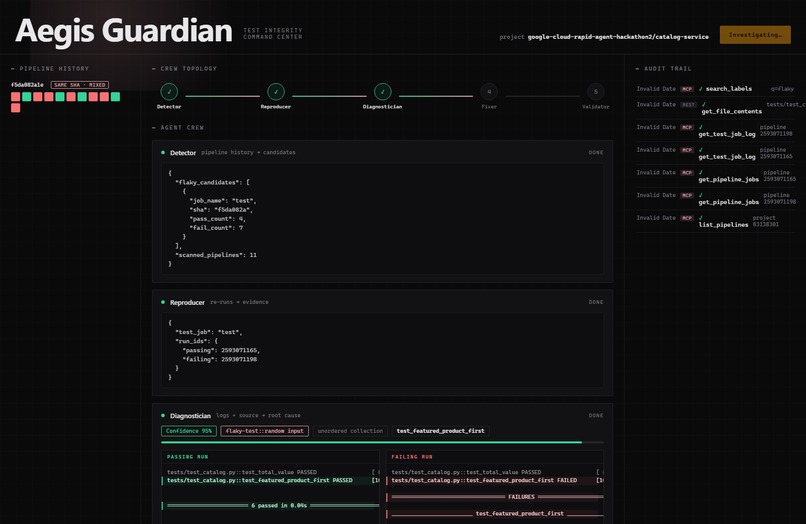Collapse the Audit Trail section header
This screenshot has height=524, width=806.
tap(664, 68)
